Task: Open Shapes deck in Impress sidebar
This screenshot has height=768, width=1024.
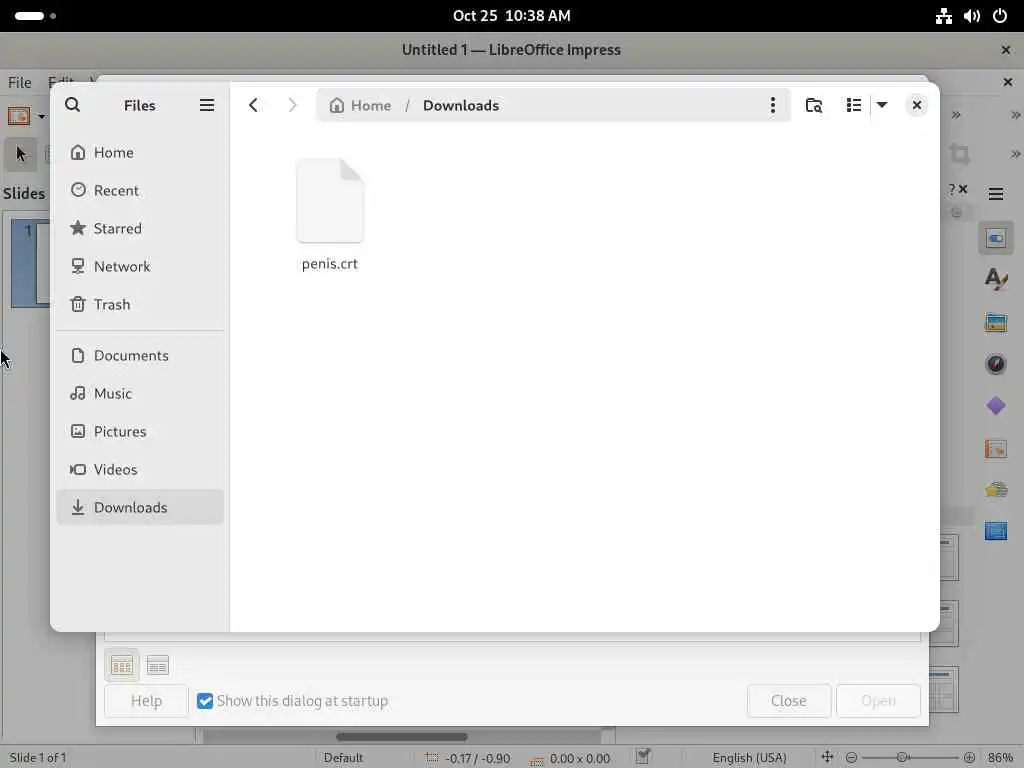Action: click(x=995, y=406)
